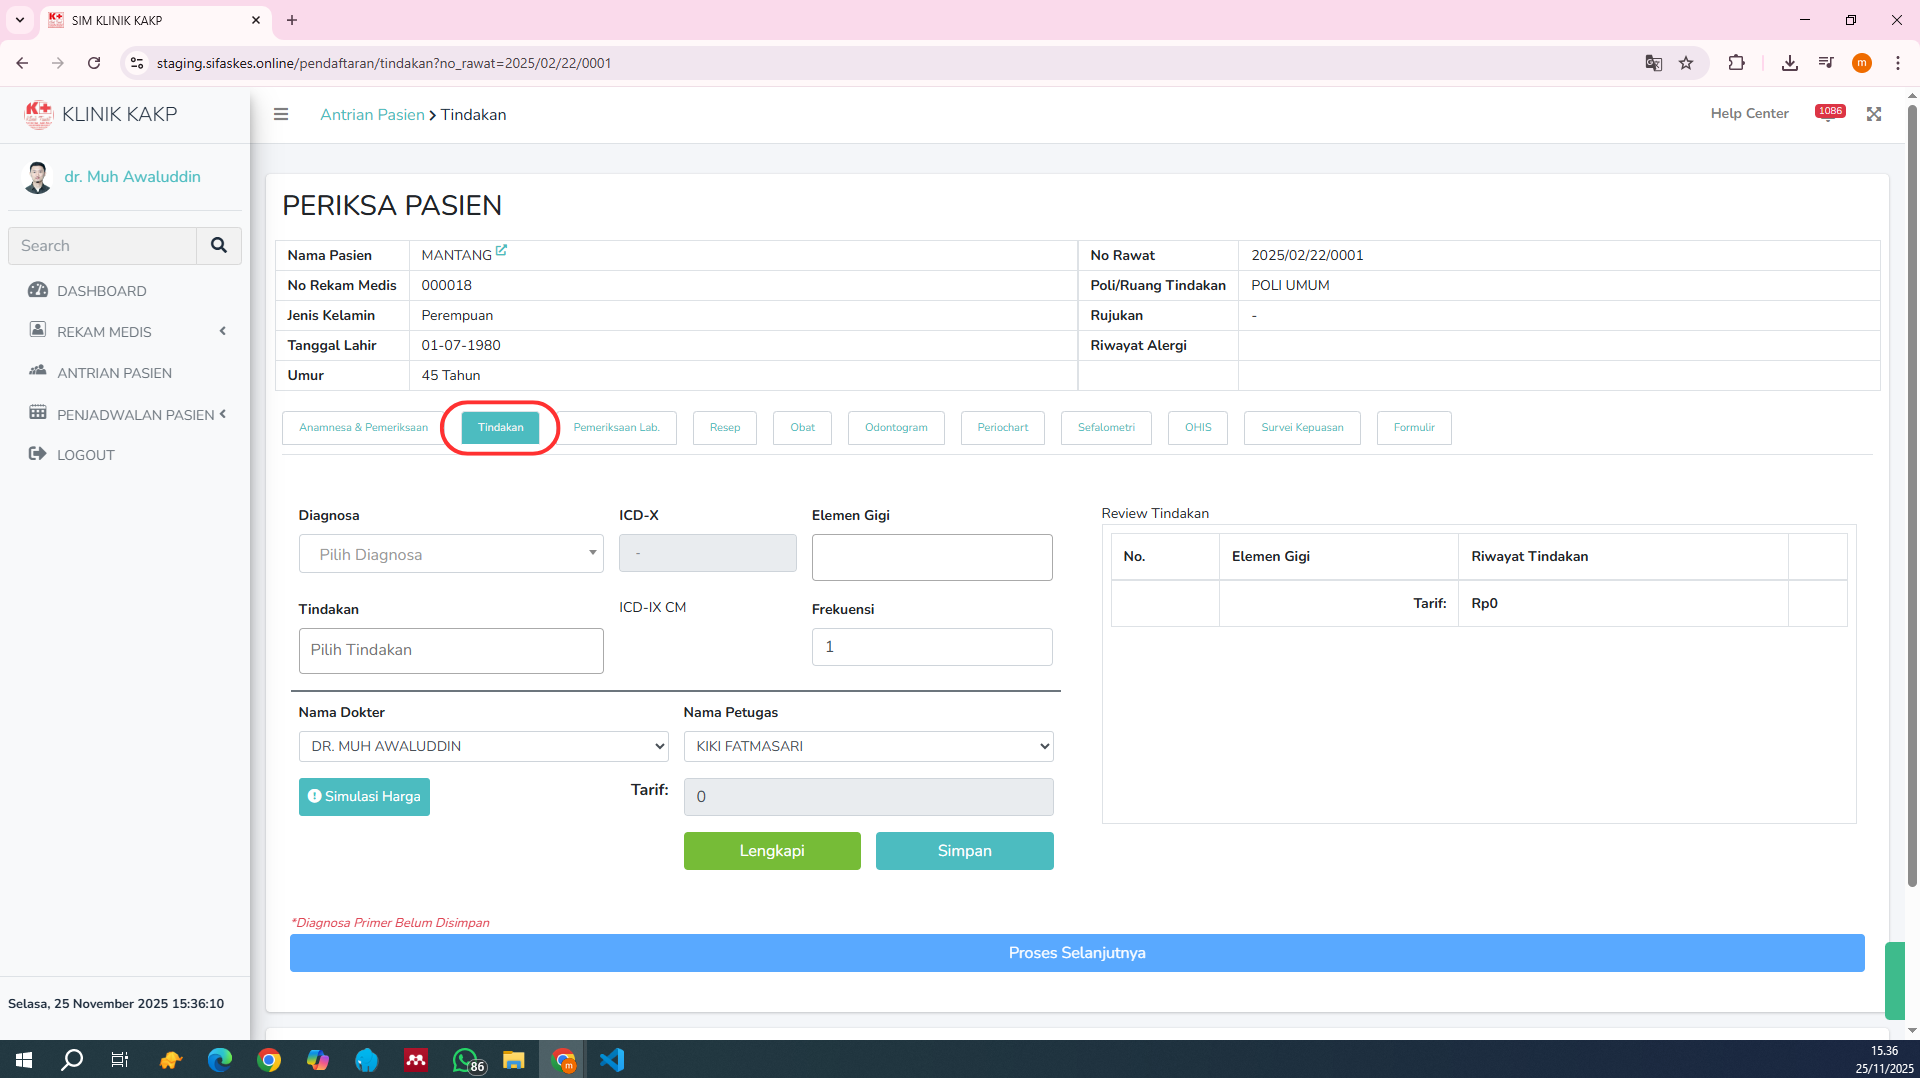Click the Simpan button

coord(964,851)
